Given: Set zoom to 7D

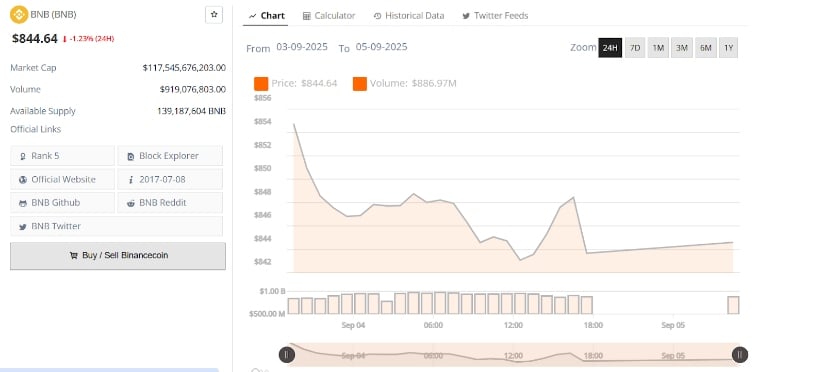Looking at the screenshot, I should (x=635, y=48).
